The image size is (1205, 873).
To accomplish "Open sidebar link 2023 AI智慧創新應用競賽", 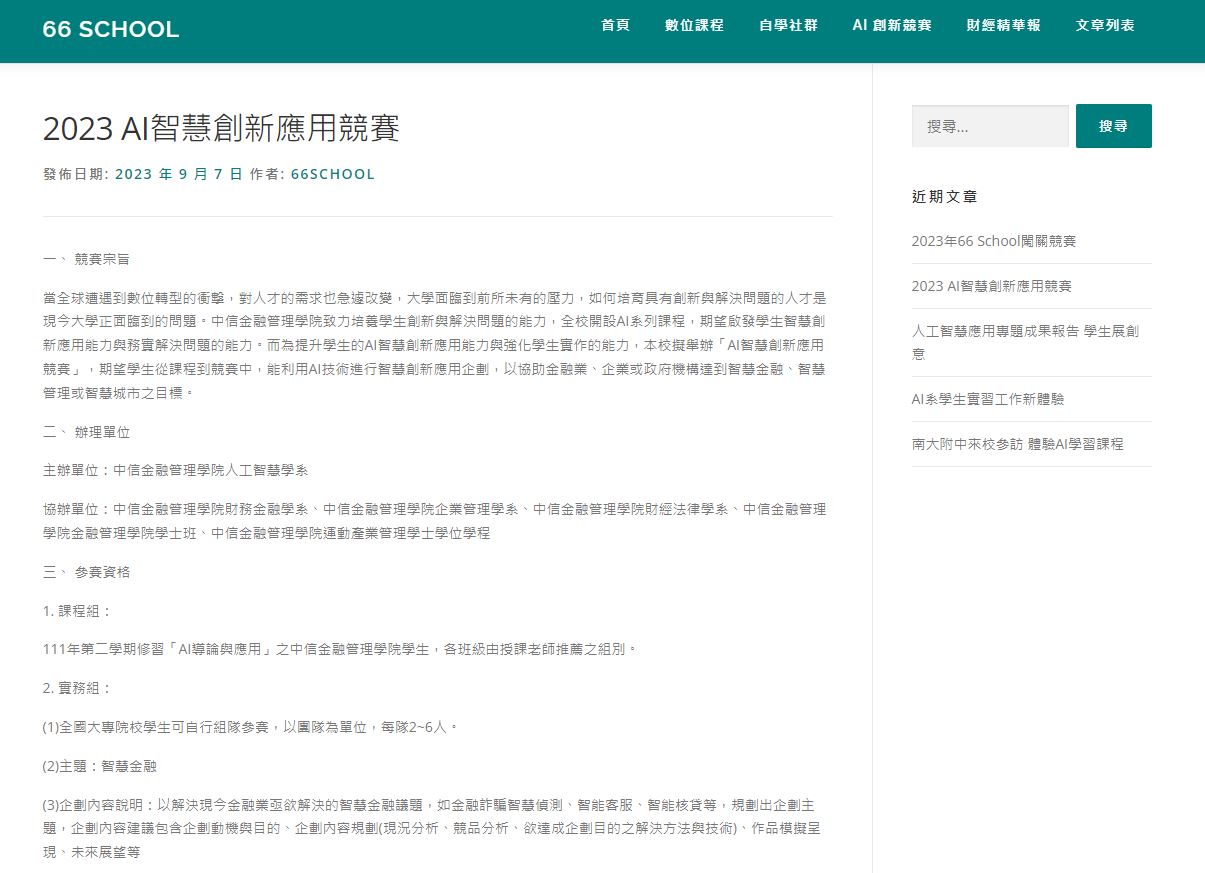I will click(x=991, y=286).
